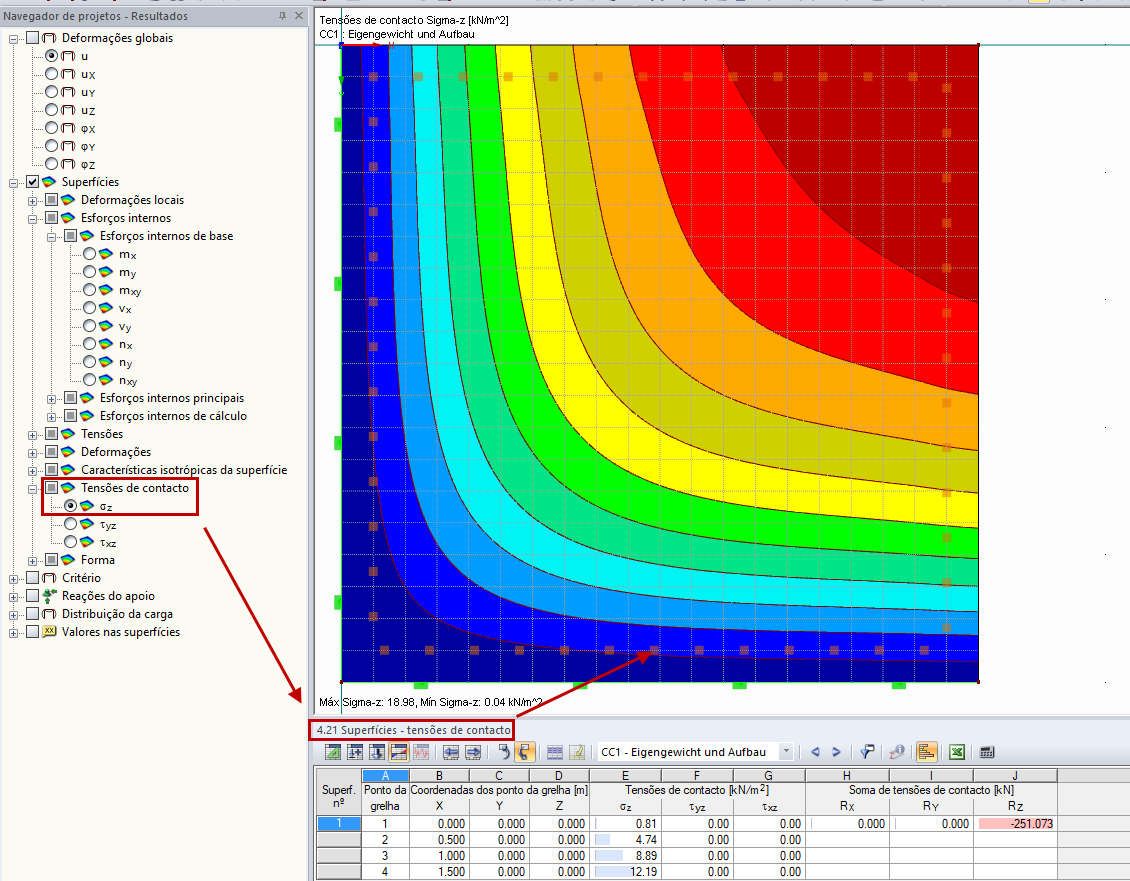Viewport: 1130px width, 881px height.
Task: Click the table edit pencil icon
Action: [x=577, y=752]
